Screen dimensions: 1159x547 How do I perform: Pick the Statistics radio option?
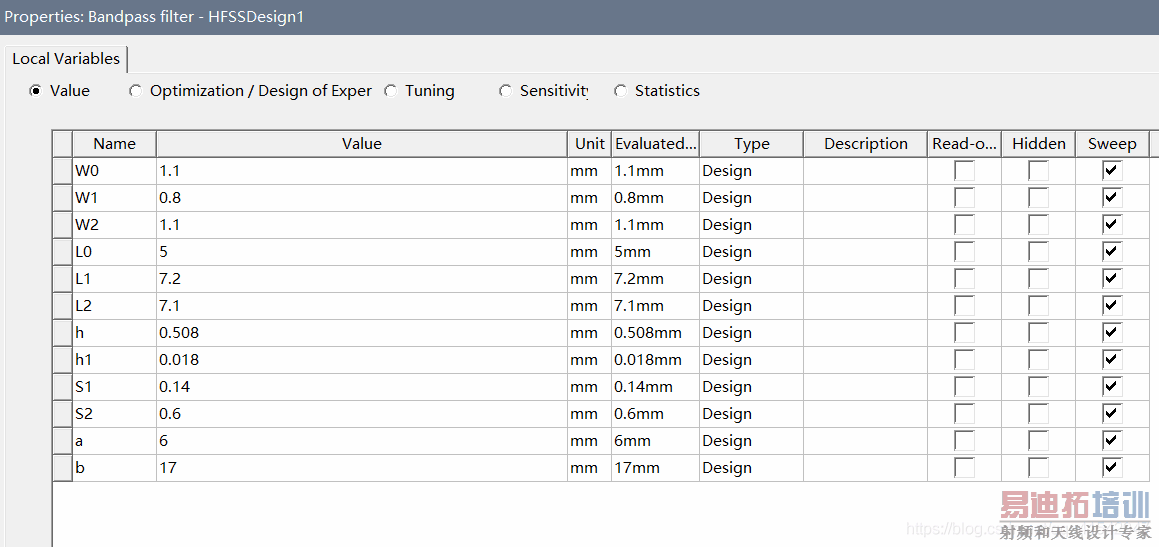click(620, 91)
